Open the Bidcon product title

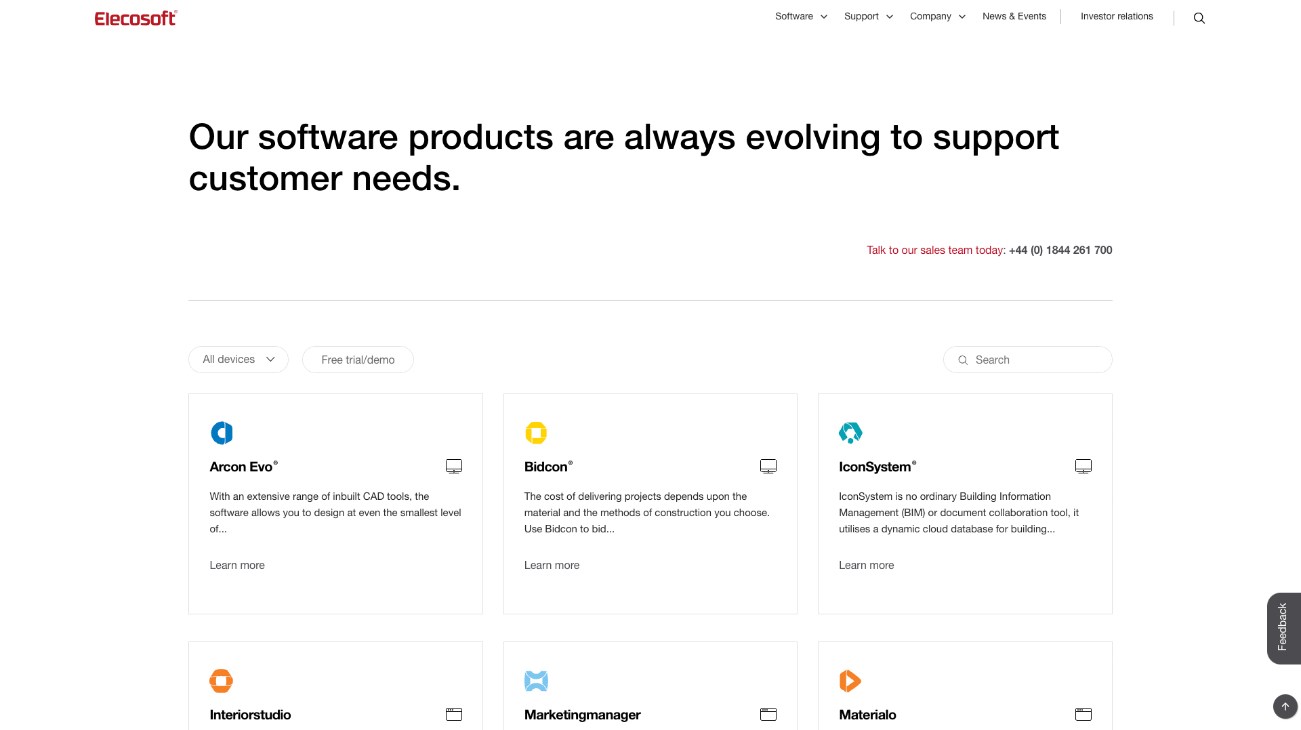tap(548, 467)
